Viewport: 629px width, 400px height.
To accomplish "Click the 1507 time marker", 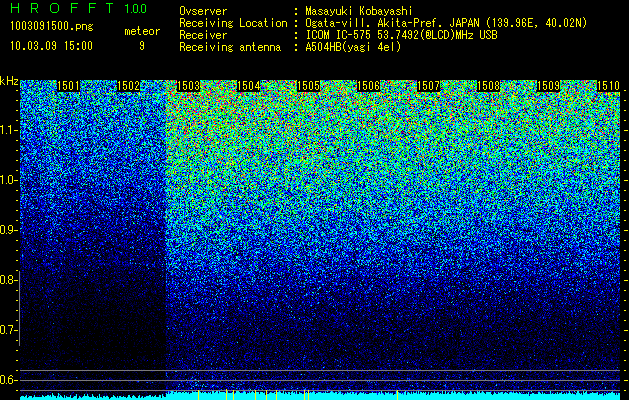I will (428, 86).
